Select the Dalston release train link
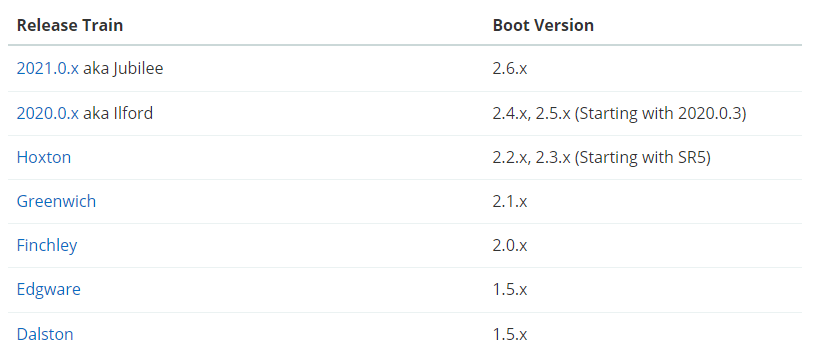 coord(45,334)
